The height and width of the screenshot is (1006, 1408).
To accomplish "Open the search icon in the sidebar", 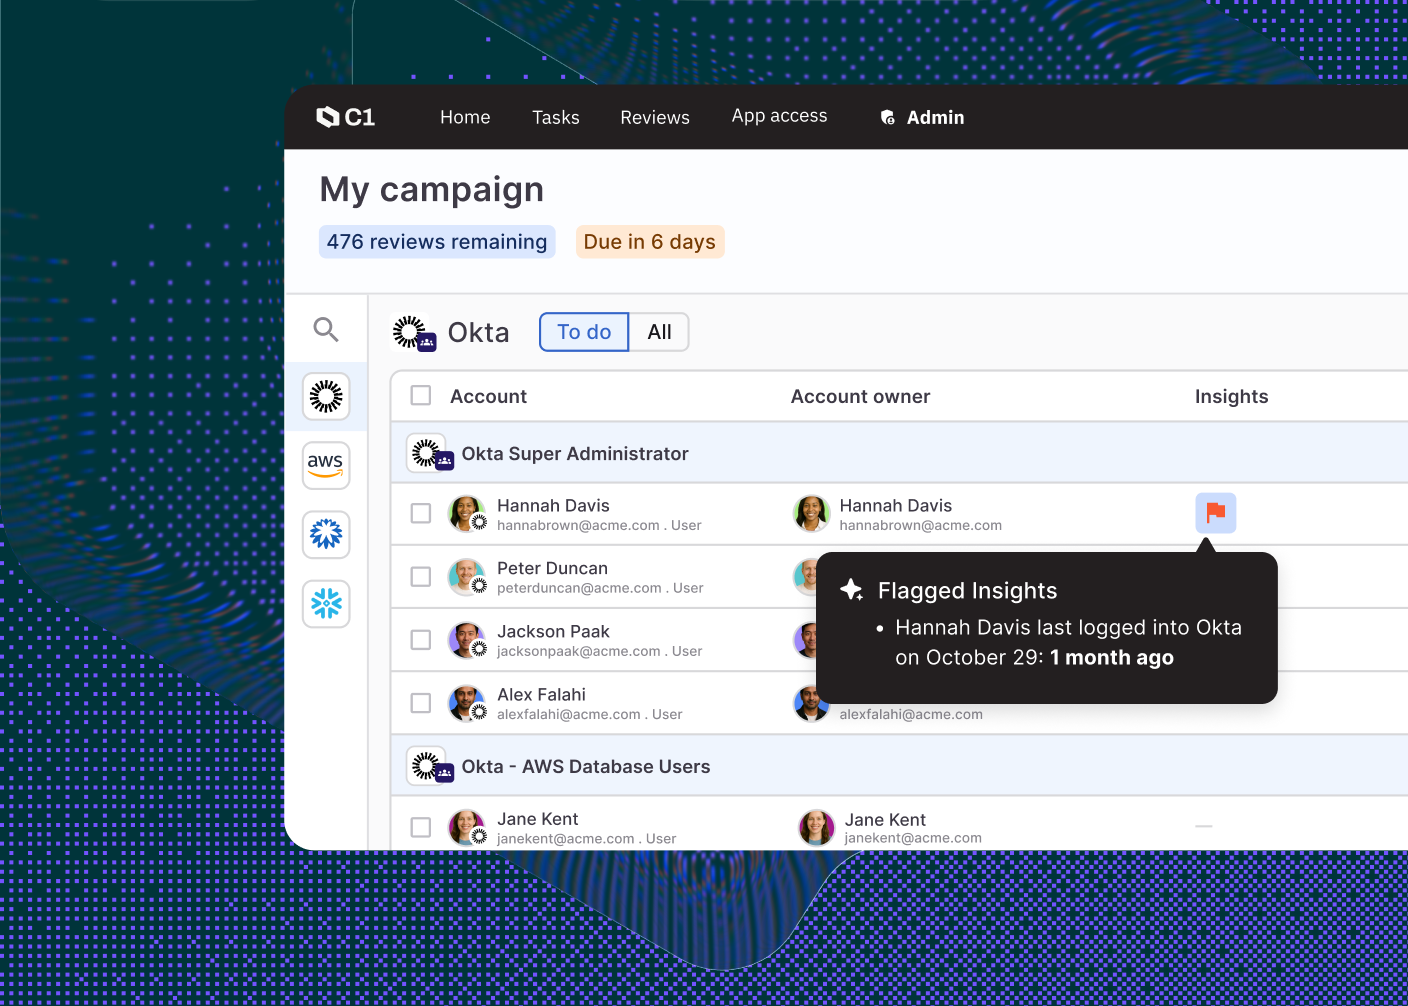I will tap(326, 329).
